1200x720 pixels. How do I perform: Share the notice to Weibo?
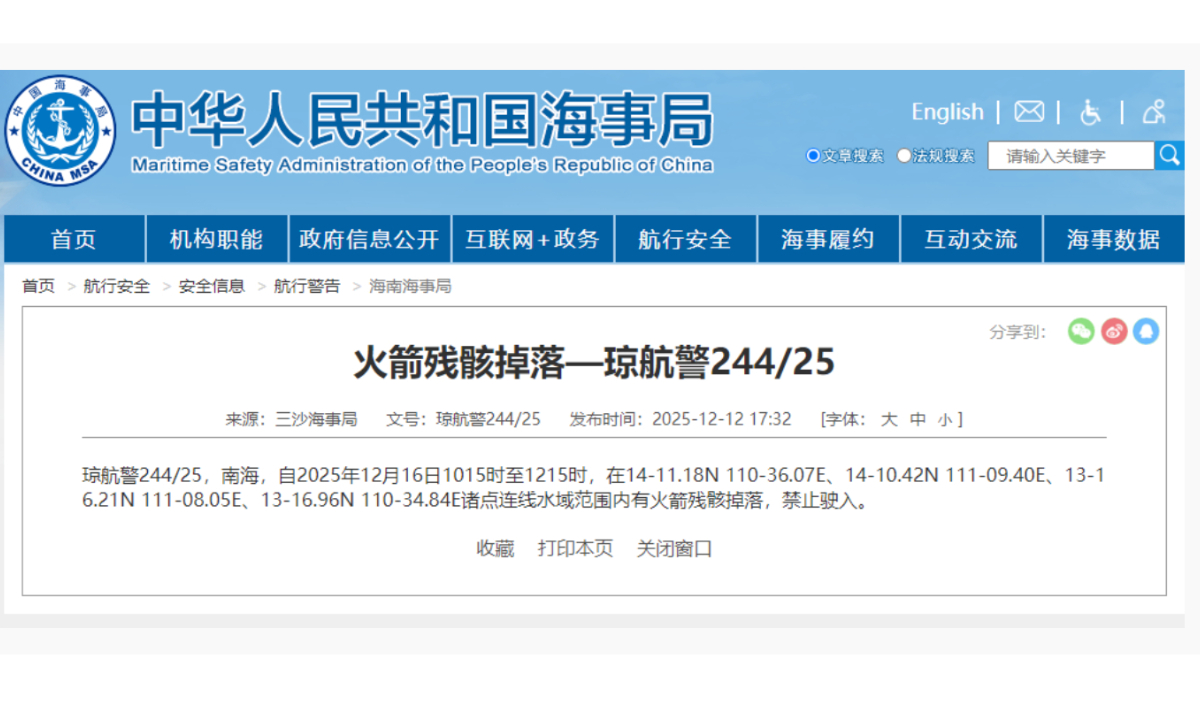pos(1114,331)
